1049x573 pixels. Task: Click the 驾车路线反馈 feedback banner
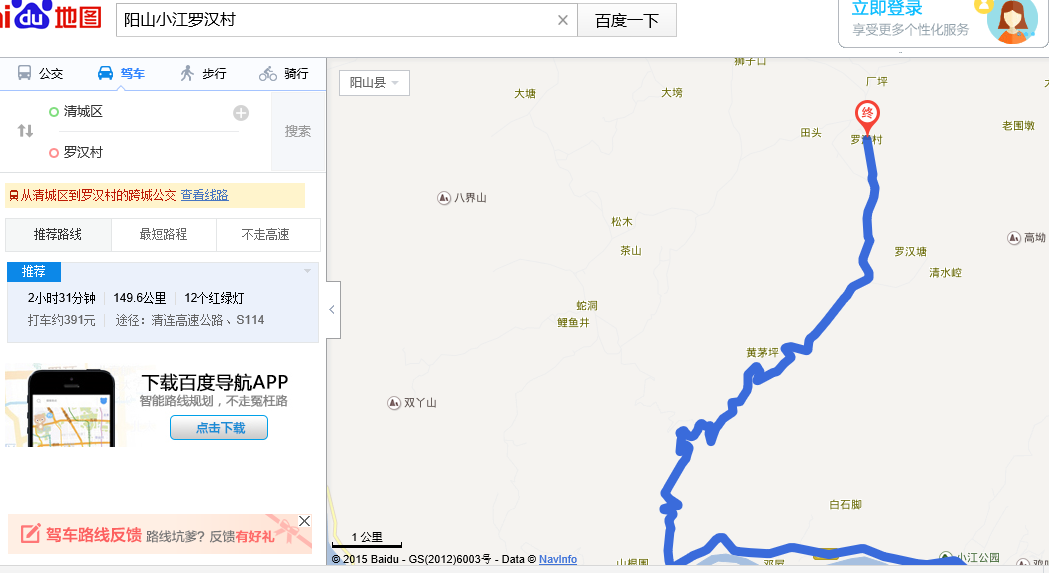[160, 534]
